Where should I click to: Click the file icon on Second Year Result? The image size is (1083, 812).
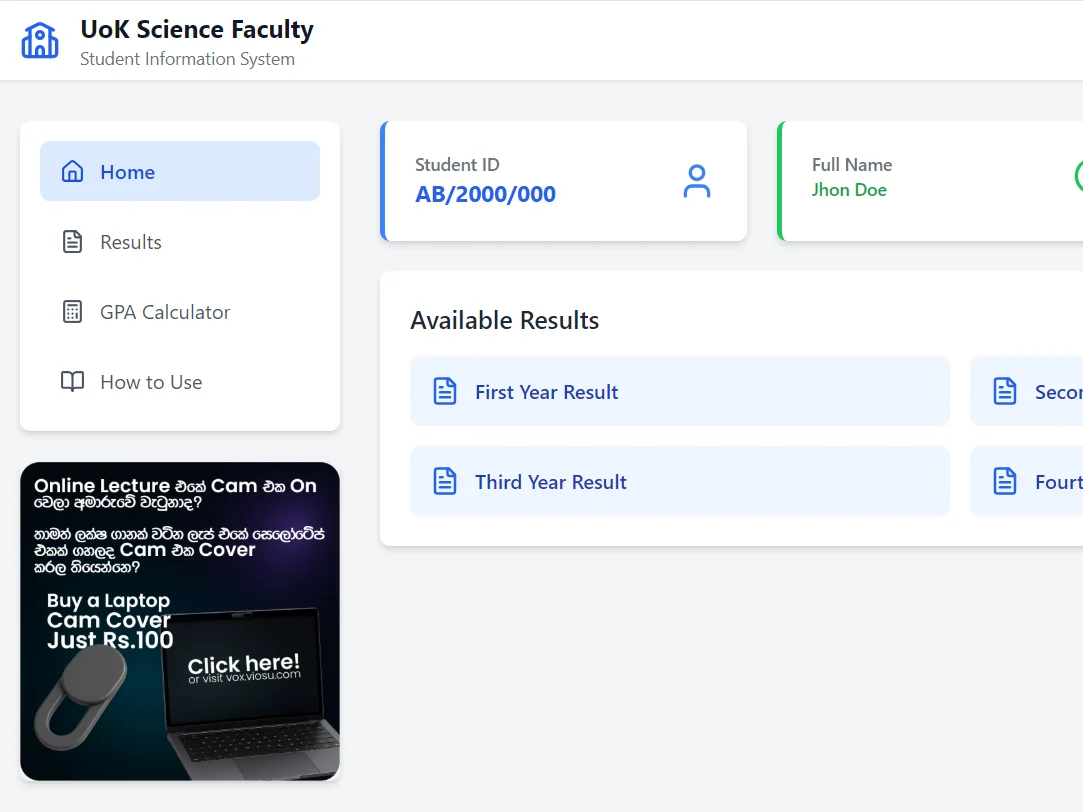1005,391
